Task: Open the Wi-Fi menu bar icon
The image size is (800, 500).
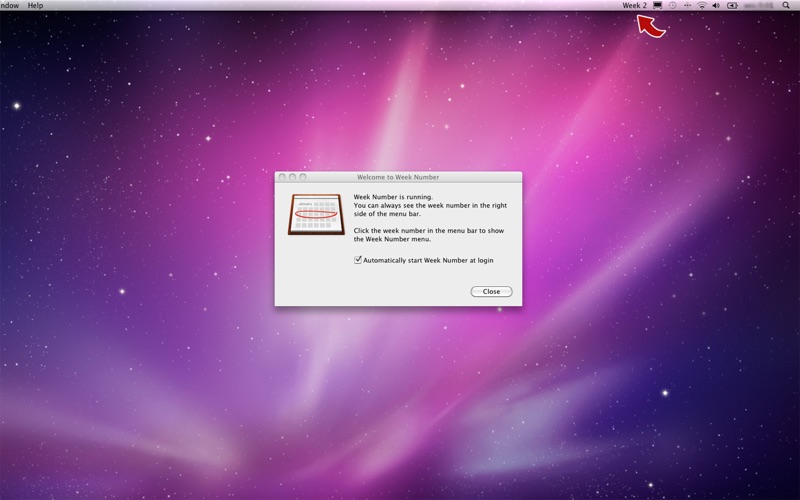Action: (702, 5)
